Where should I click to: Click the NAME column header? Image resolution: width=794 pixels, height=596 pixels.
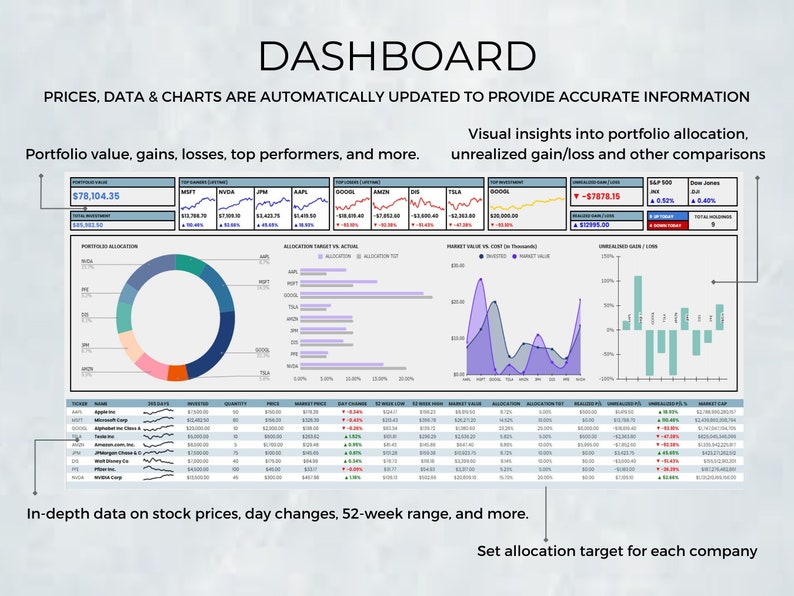click(x=101, y=404)
